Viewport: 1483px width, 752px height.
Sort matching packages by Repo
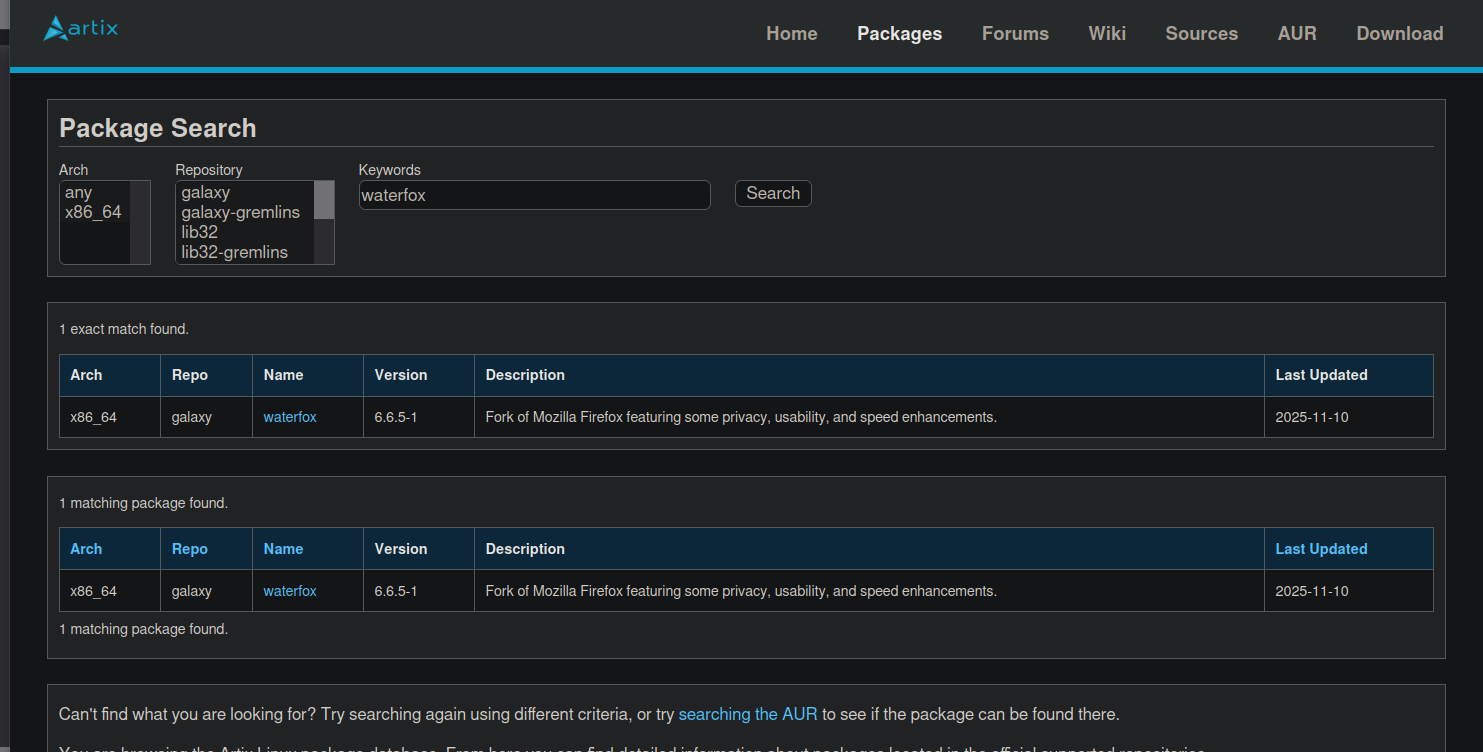pos(190,549)
